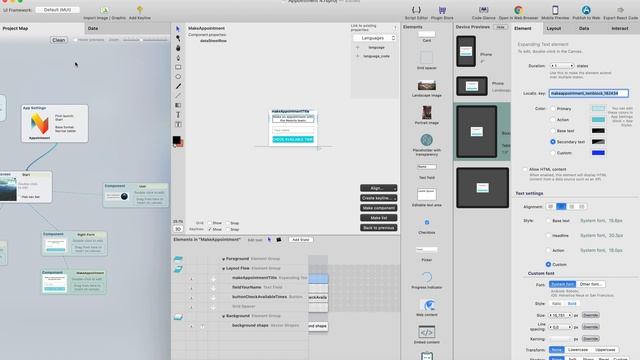The image size is (640, 360).
Task: Select Primary color radio
Action: pos(553,109)
